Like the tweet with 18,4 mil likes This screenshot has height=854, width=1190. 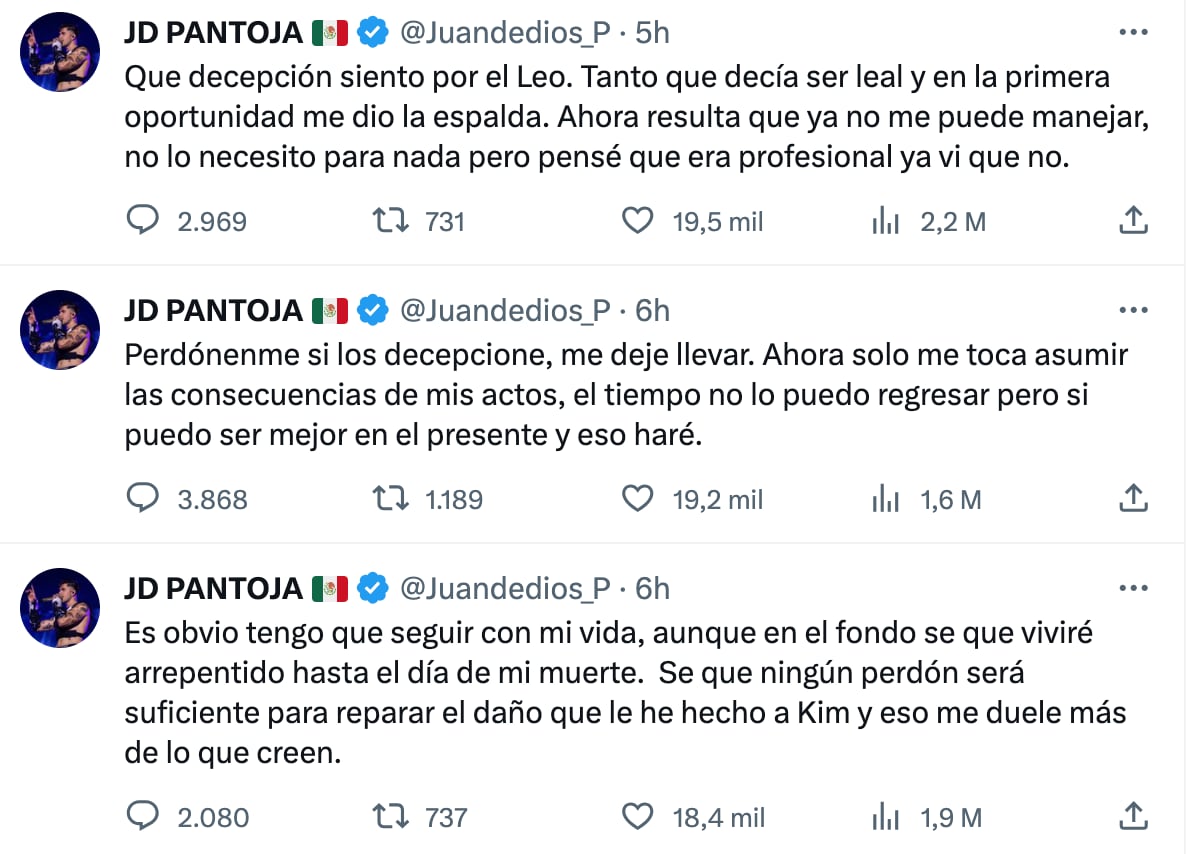click(x=637, y=817)
